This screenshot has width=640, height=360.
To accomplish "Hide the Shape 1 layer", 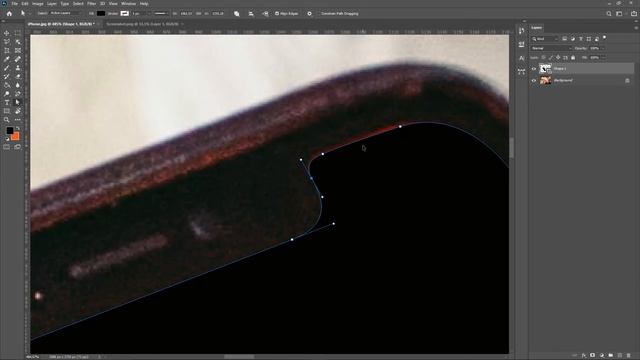I will pos(533,69).
